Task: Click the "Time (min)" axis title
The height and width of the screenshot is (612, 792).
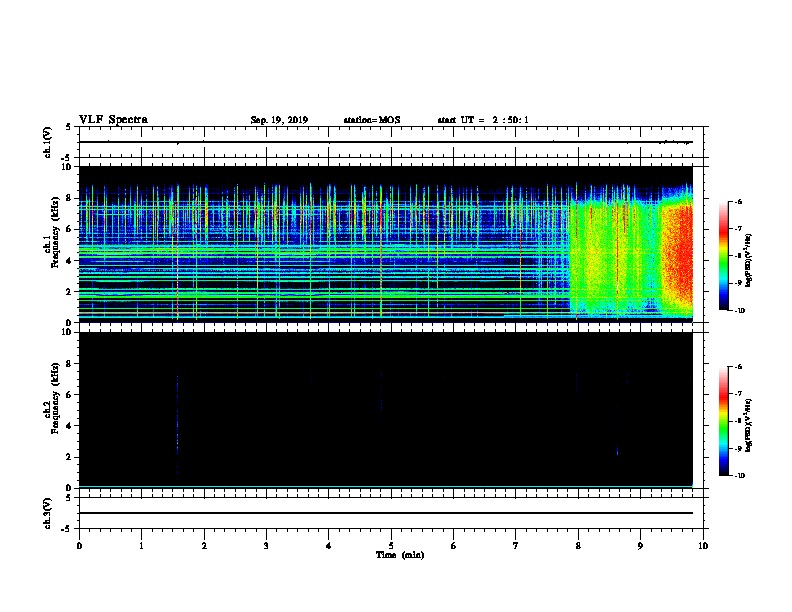Action: [x=400, y=555]
